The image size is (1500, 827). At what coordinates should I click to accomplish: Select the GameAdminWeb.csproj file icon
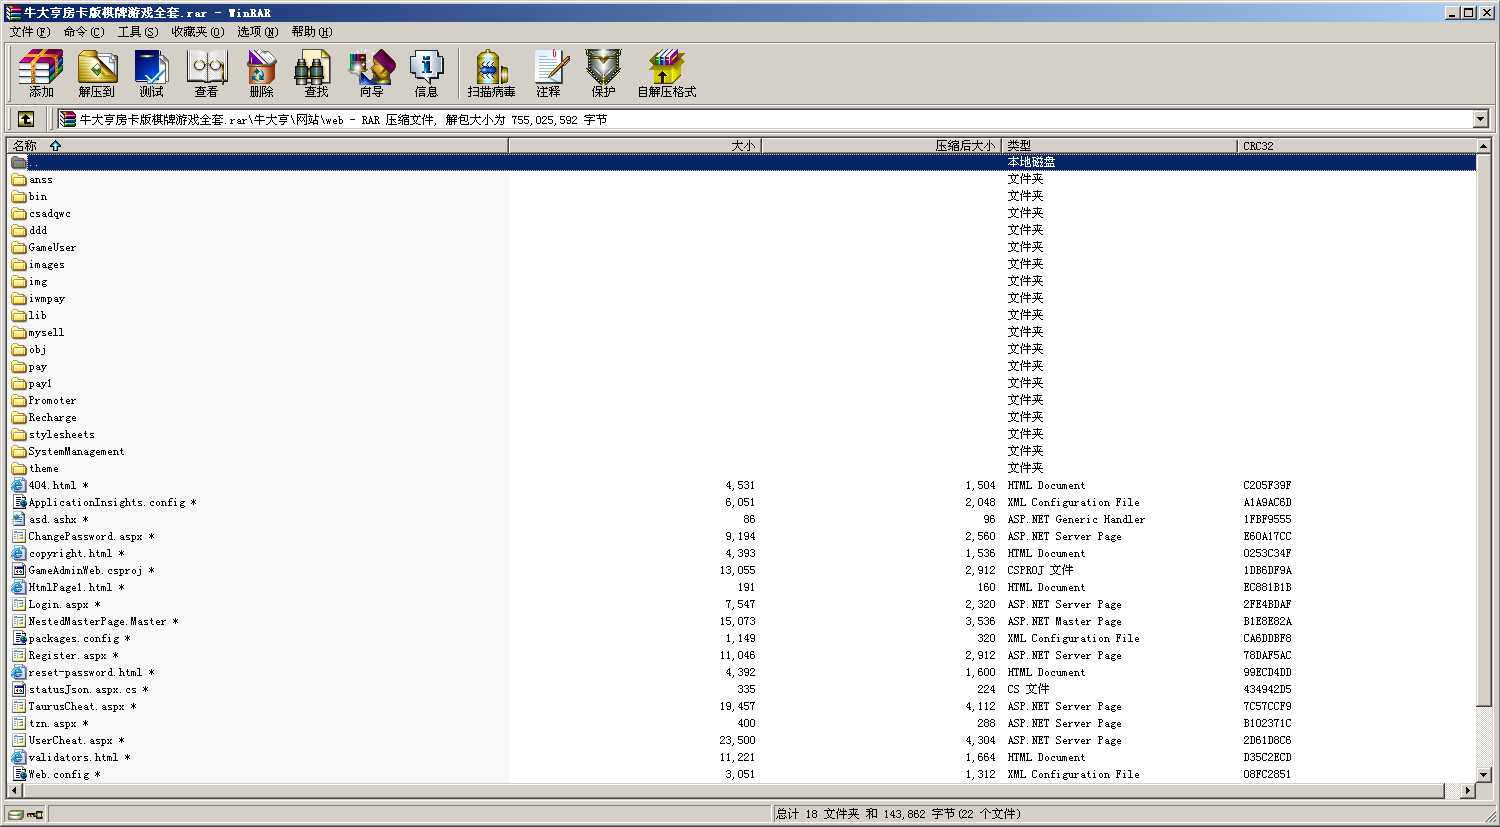19,571
